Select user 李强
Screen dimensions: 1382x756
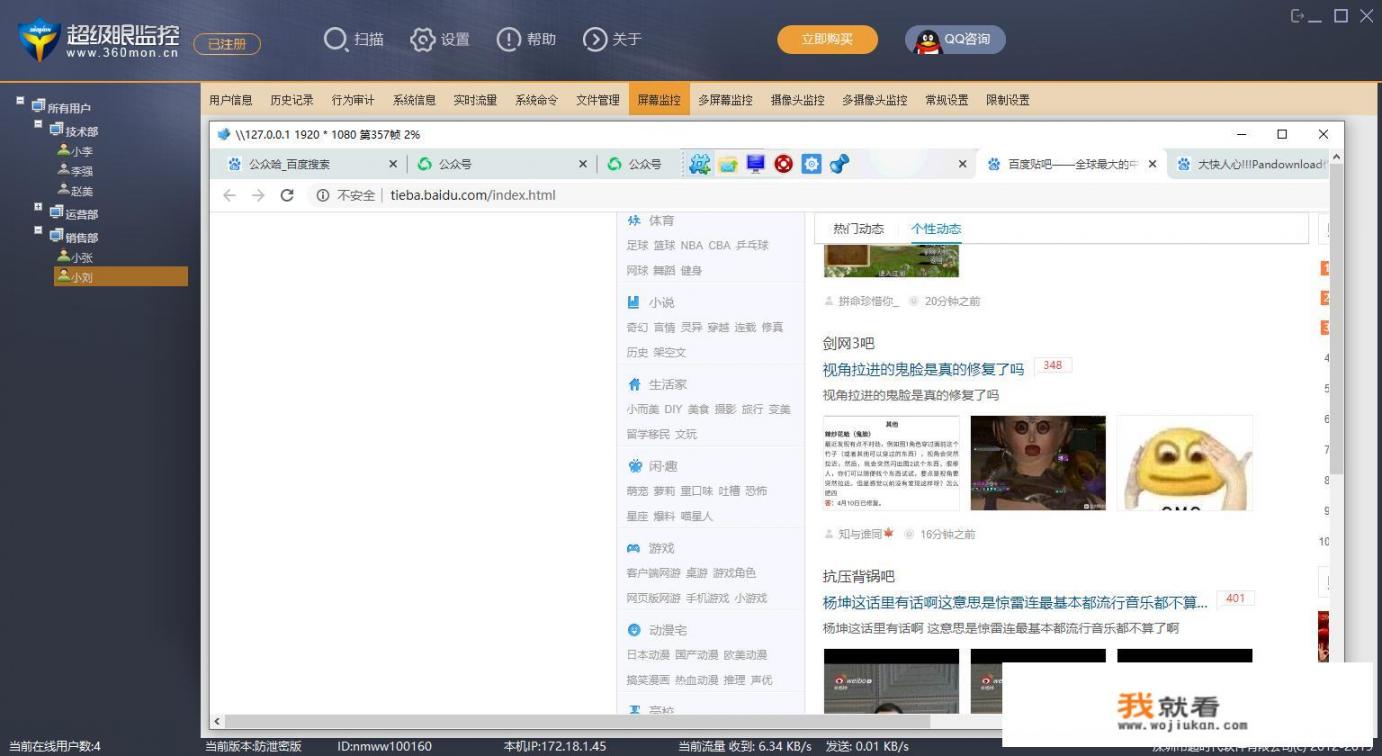[75, 172]
